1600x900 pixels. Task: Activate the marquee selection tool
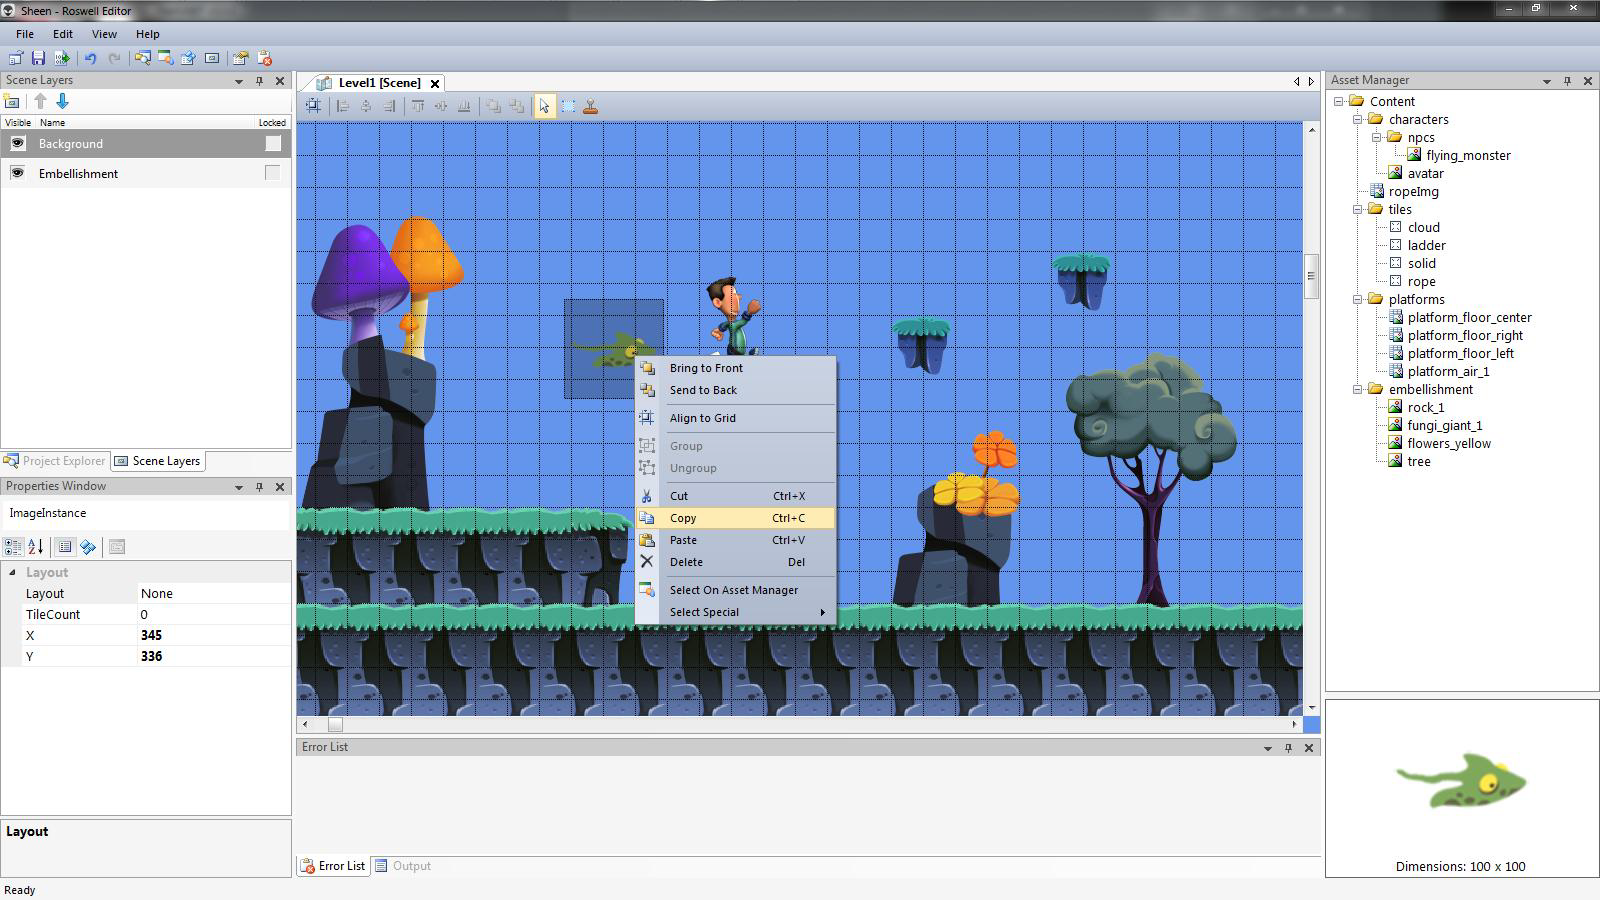tap(568, 106)
